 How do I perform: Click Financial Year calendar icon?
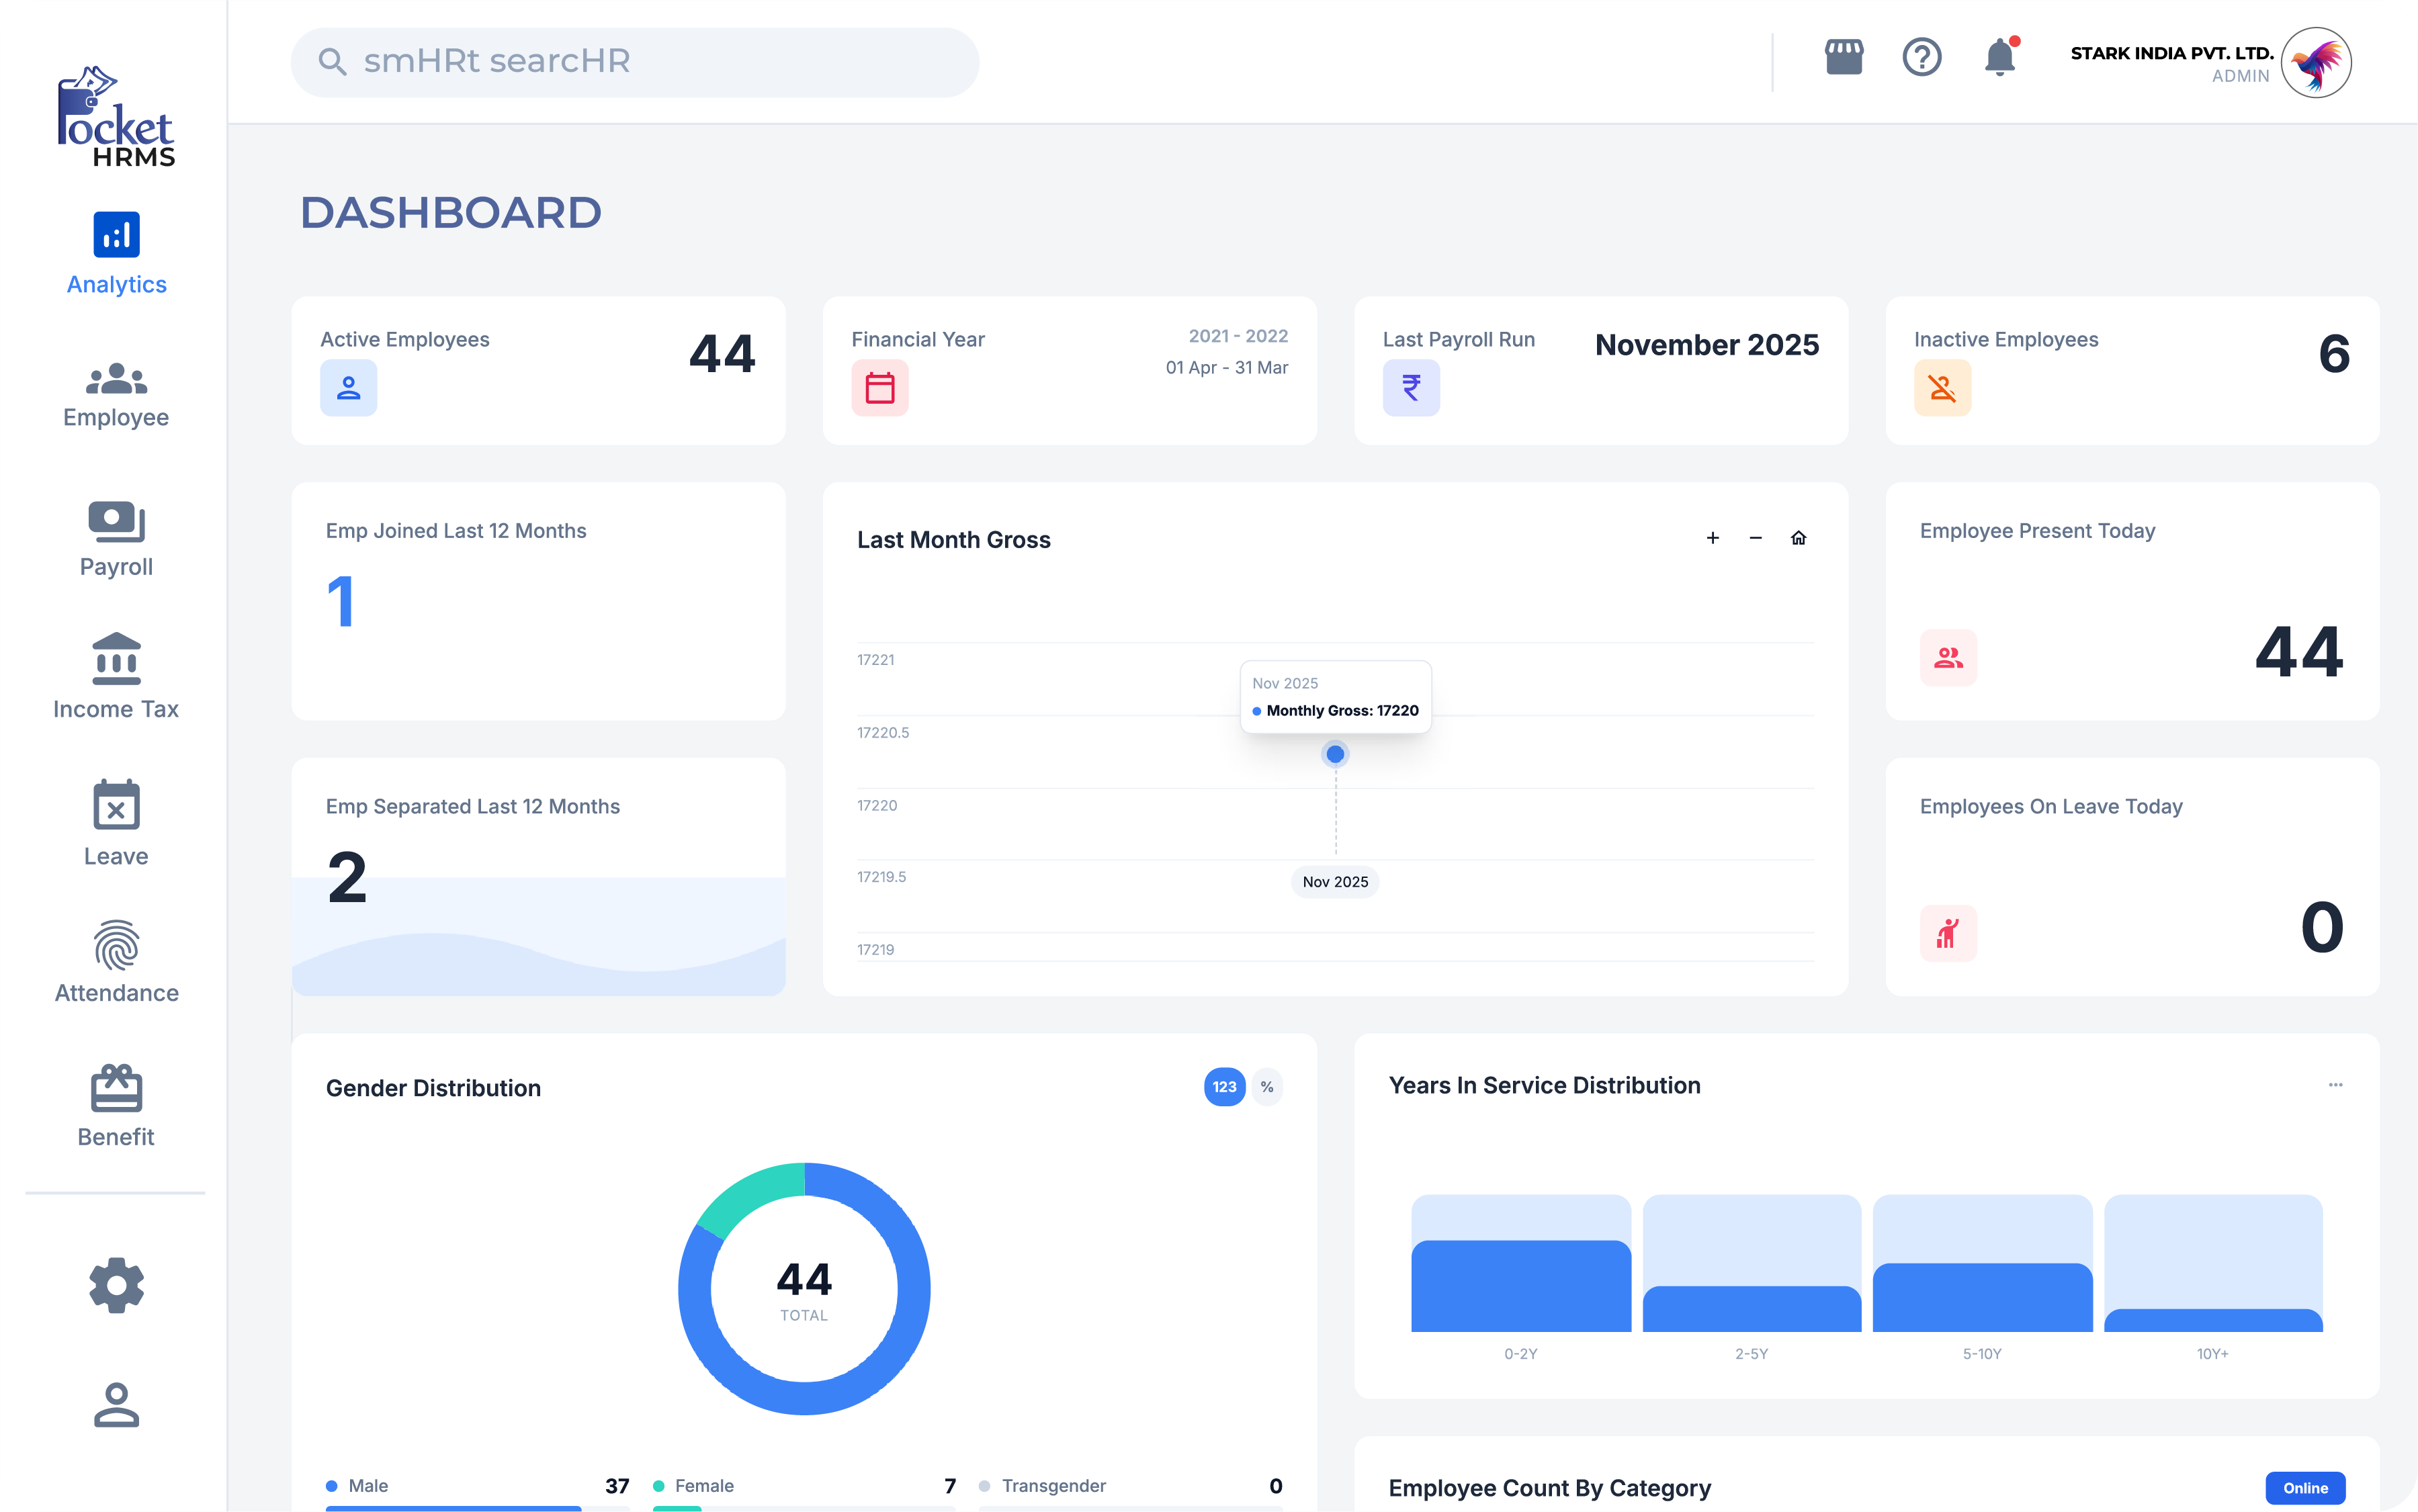(879, 388)
